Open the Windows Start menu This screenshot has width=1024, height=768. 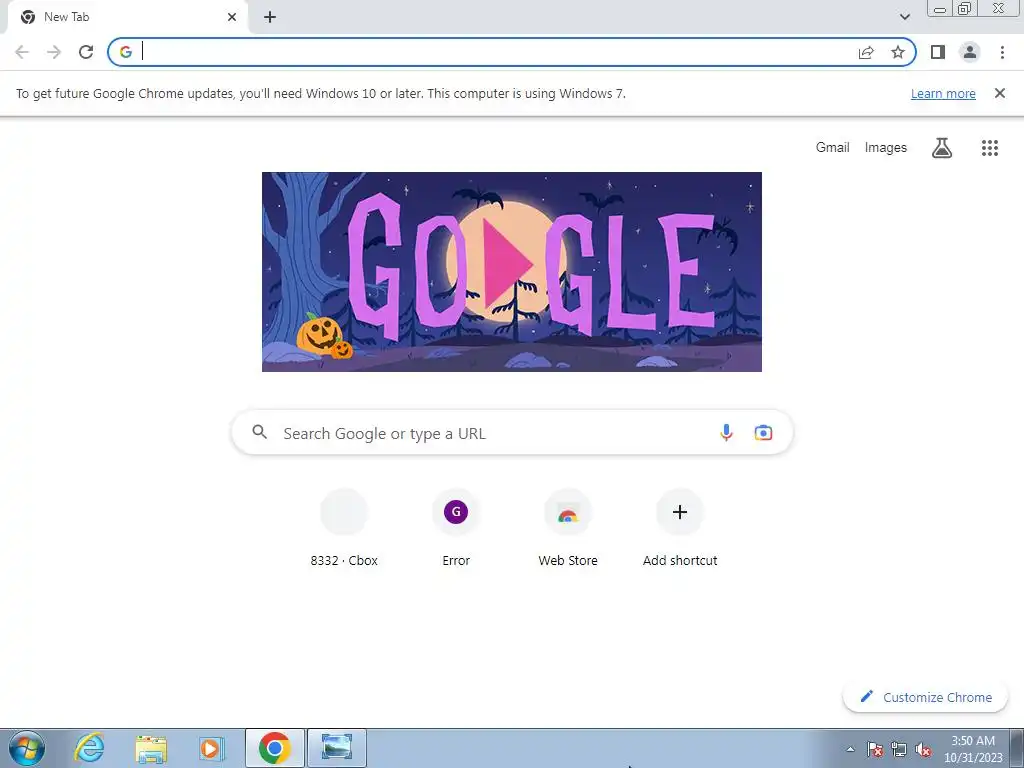coord(26,748)
